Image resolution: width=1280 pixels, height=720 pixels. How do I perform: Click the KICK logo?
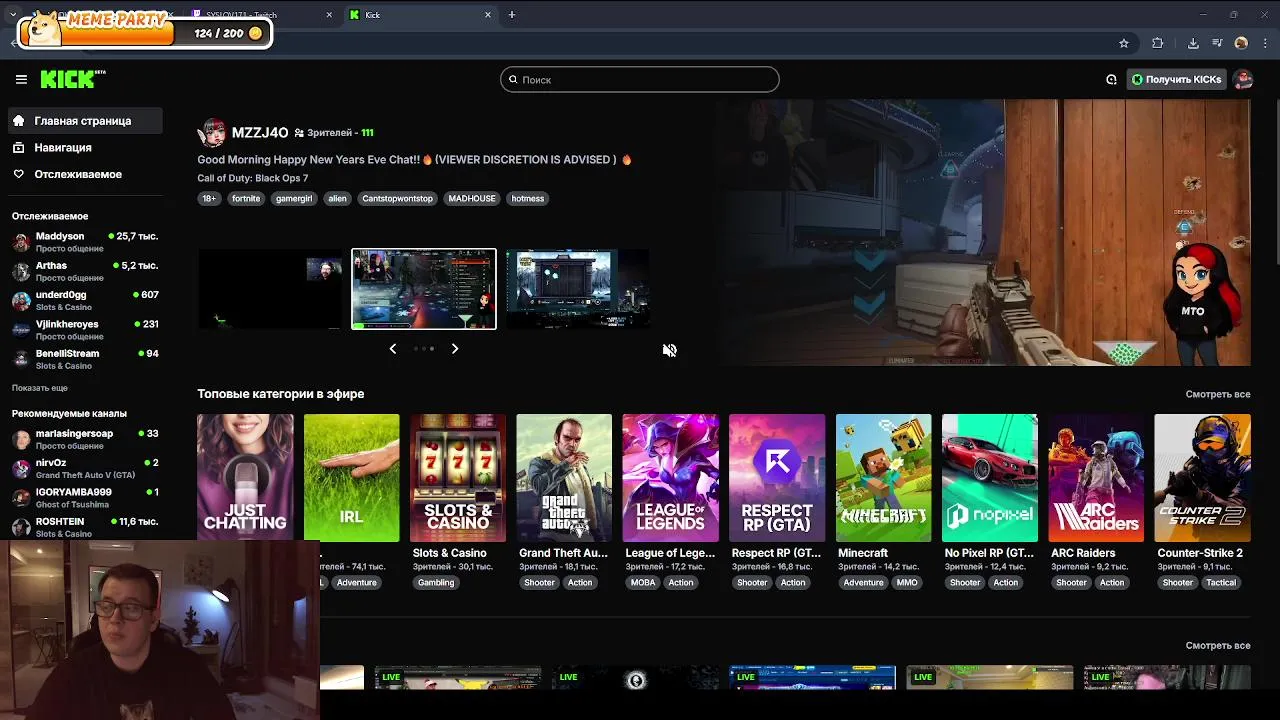(73, 79)
